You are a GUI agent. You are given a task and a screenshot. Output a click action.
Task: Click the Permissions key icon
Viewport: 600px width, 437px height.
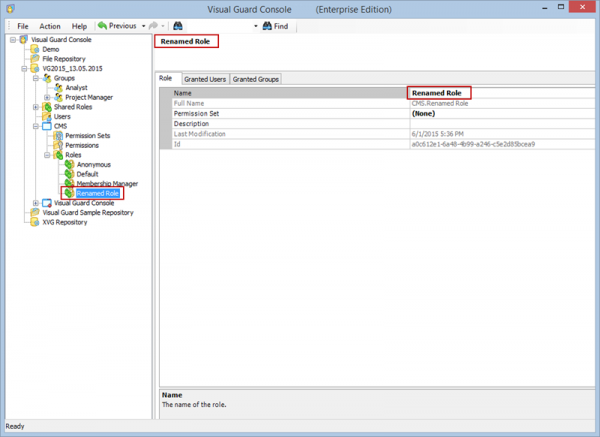point(58,145)
